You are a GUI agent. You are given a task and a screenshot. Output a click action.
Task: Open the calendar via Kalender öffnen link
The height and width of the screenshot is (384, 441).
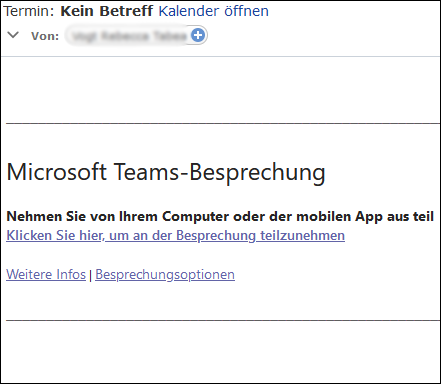point(213,11)
